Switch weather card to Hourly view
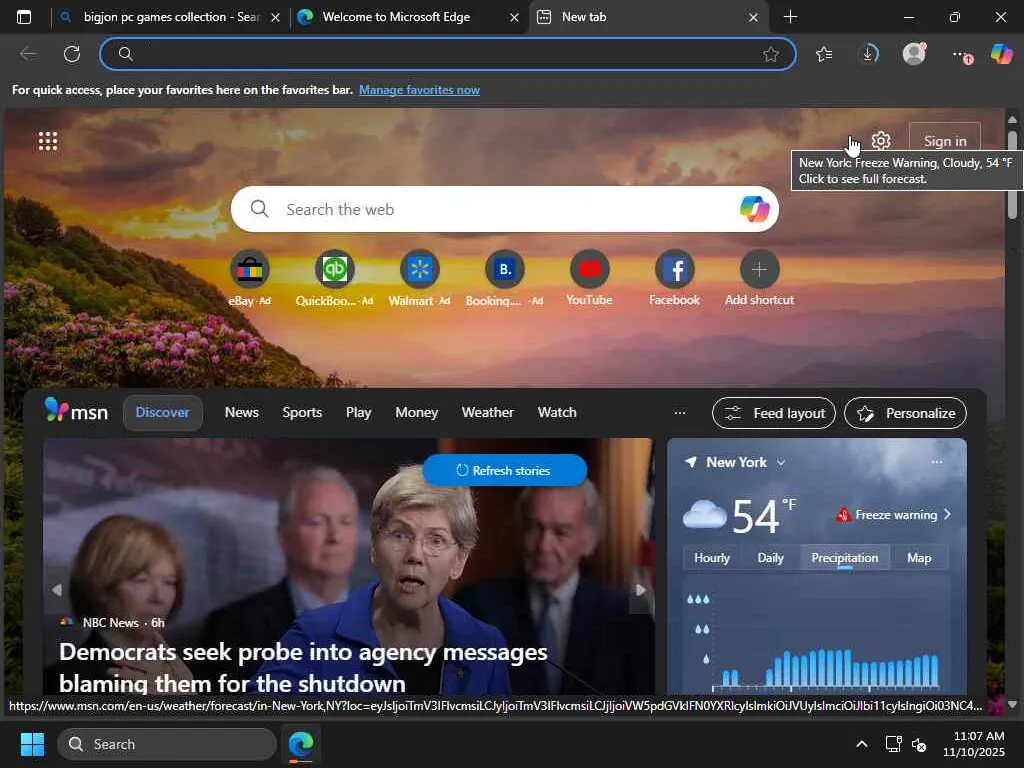This screenshot has width=1024, height=768. click(x=712, y=558)
